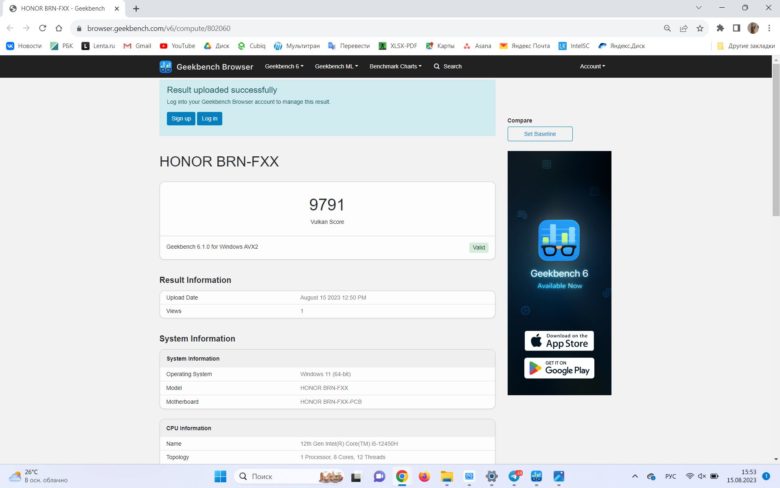
Task: Click the Set Baseline button
Action: (x=540, y=134)
